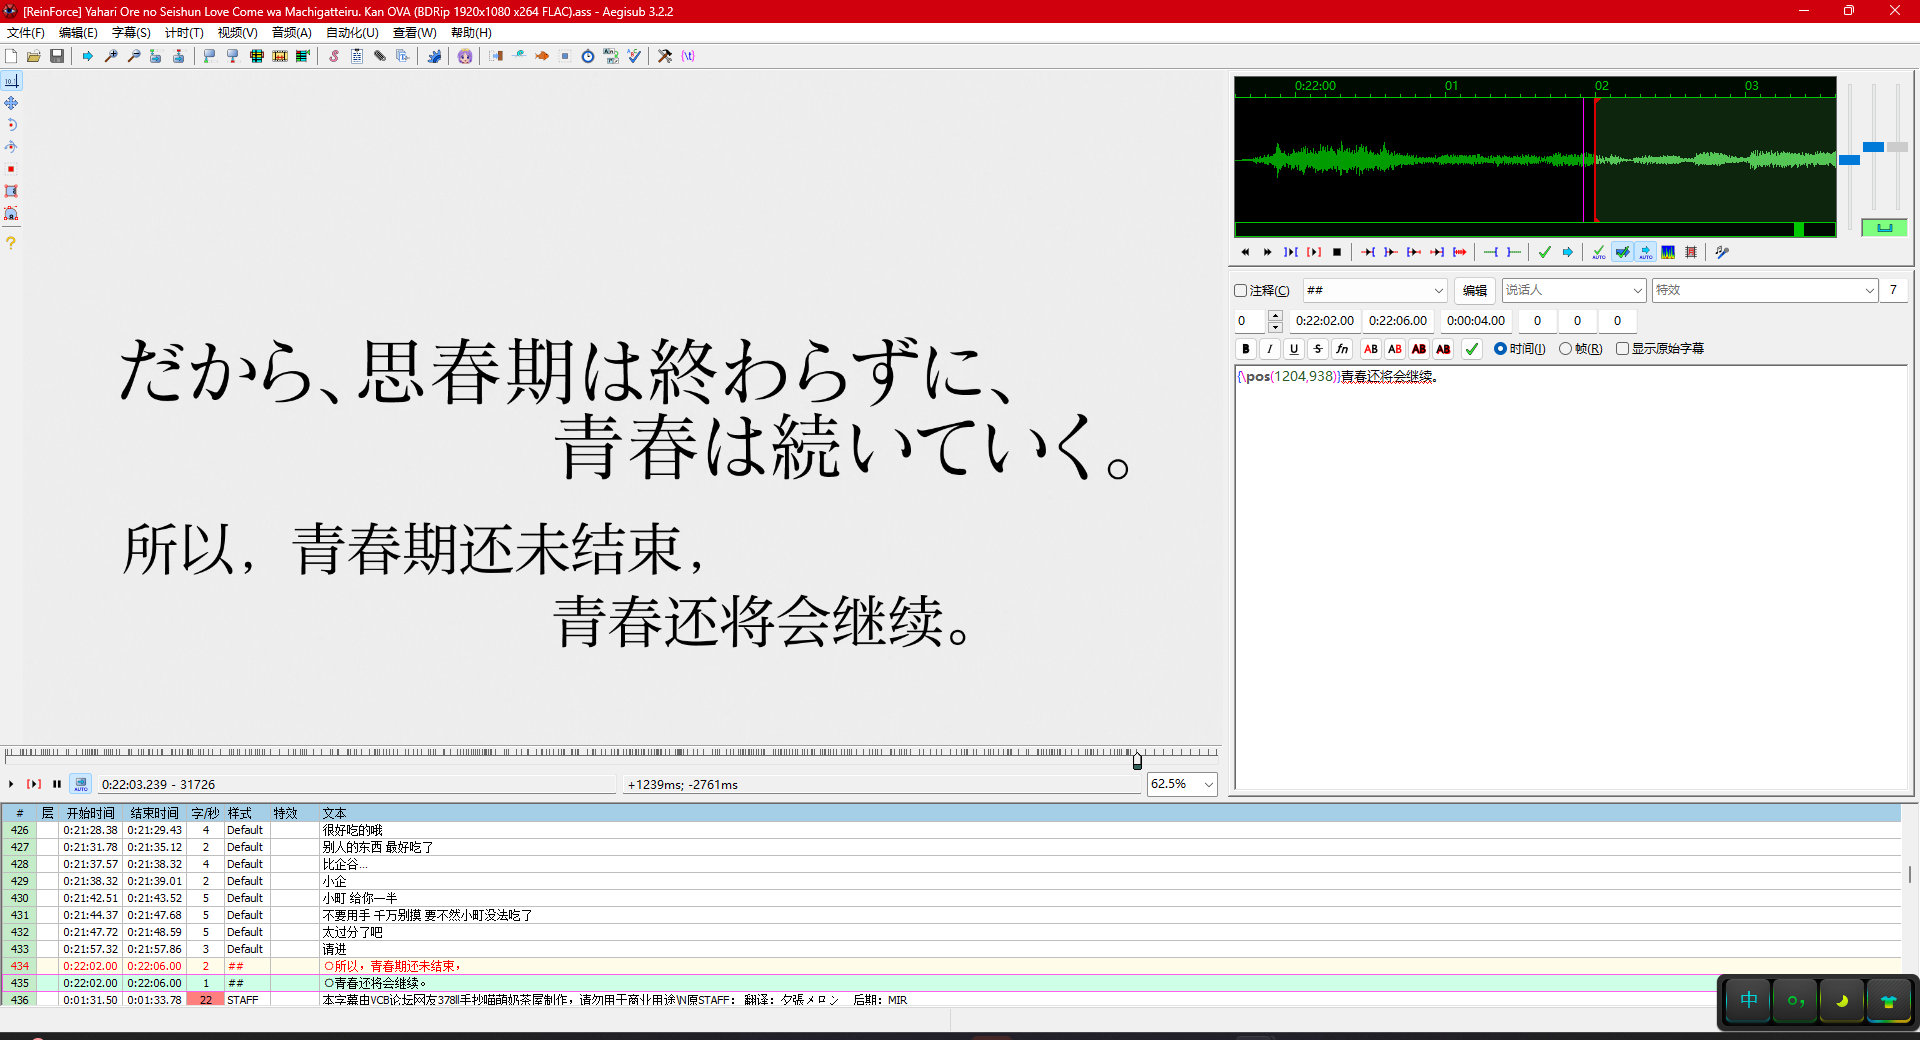This screenshot has width=1920, height=1040.
Task: Select the Rotate on Z axis tool
Action: pyautogui.click(x=11, y=125)
